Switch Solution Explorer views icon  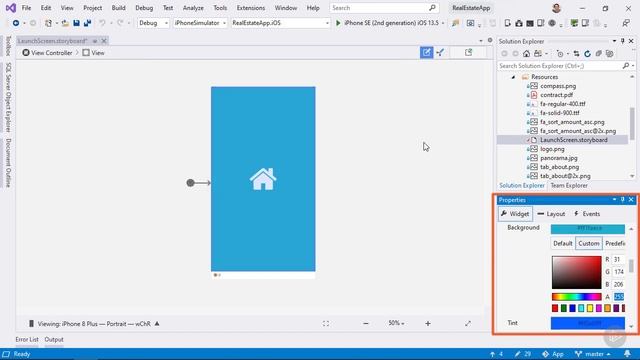point(538,53)
